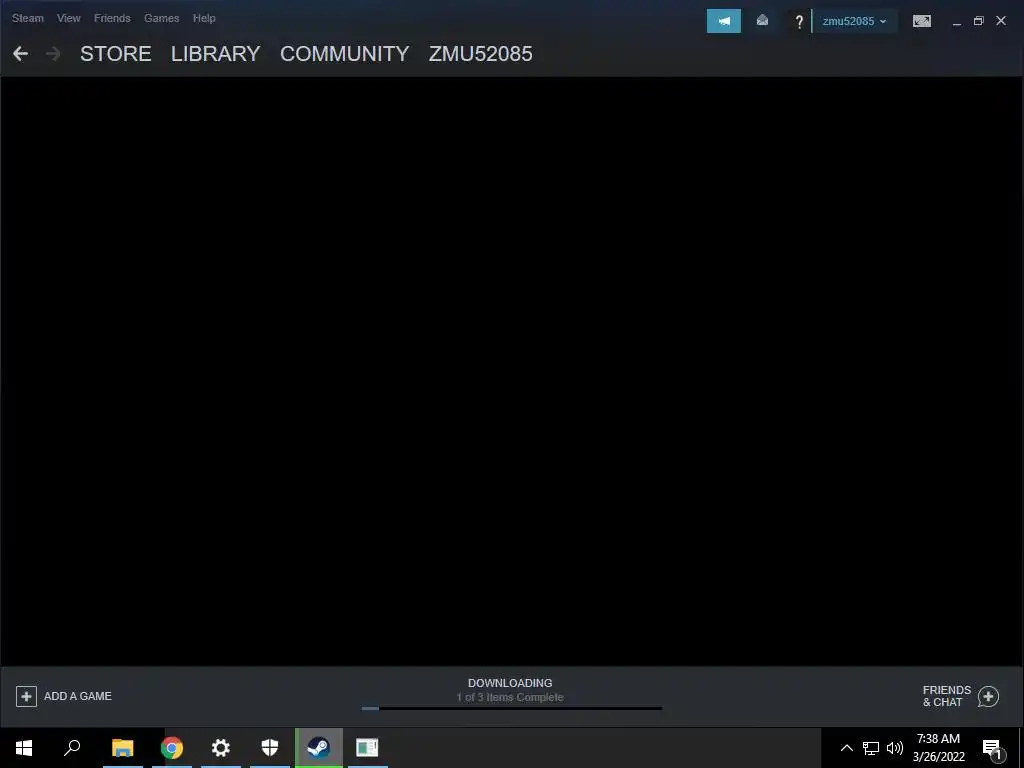Switch to the LIBRARY tab
The height and width of the screenshot is (768, 1024).
coord(216,54)
